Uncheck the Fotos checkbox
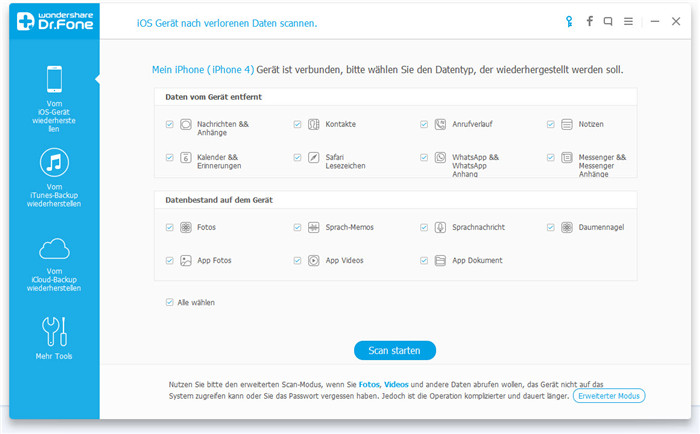 [170, 227]
